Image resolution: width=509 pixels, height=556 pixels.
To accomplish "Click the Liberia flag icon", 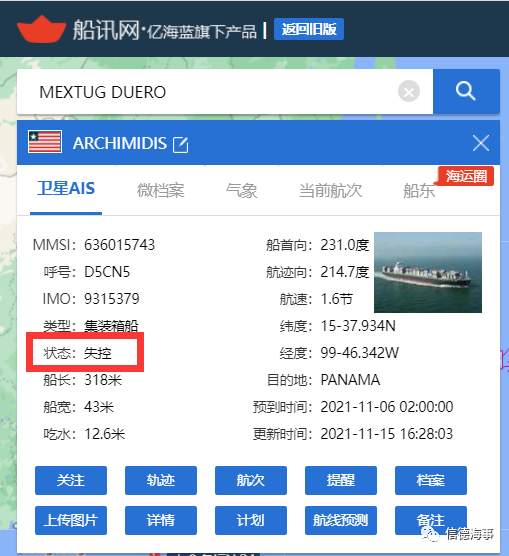I will [45, 141].
